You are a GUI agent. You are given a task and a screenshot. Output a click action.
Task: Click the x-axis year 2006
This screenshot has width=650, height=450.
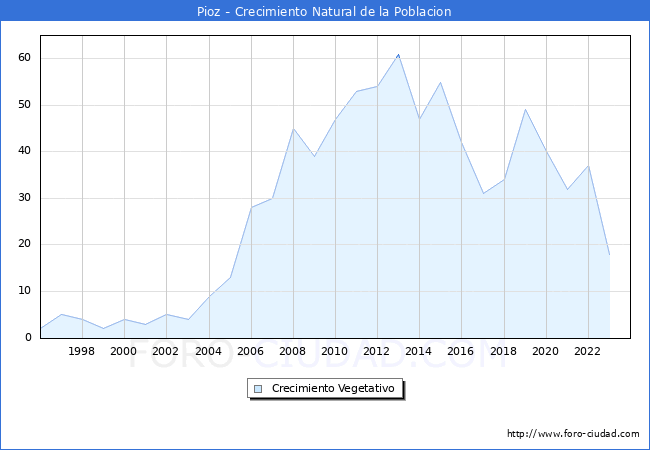pyautogui.click(x=250, y=351)
